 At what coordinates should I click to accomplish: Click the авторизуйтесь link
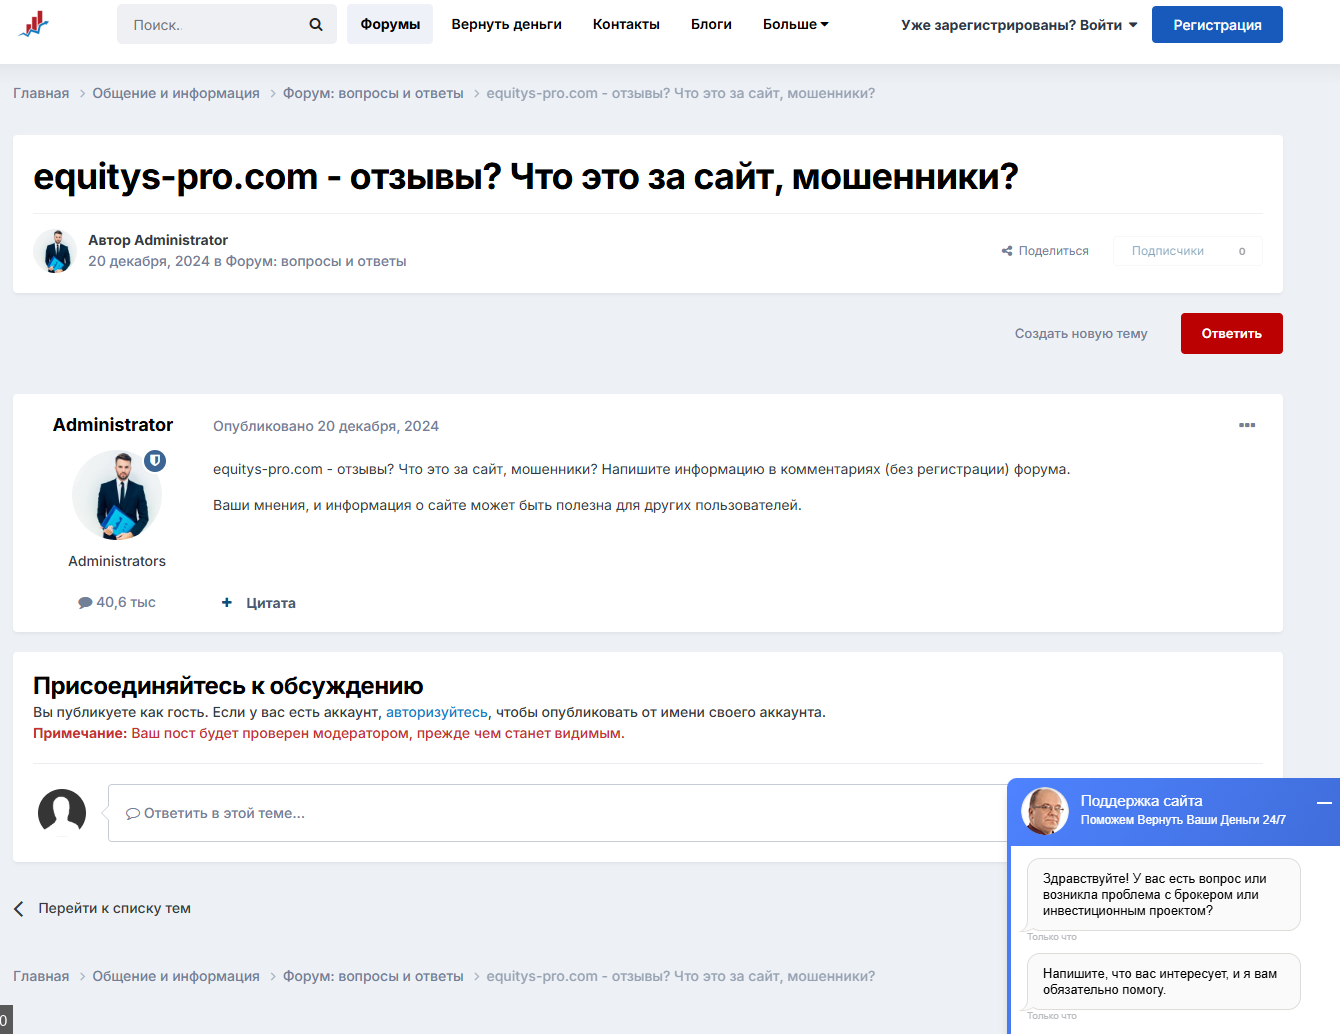point(436,712)
